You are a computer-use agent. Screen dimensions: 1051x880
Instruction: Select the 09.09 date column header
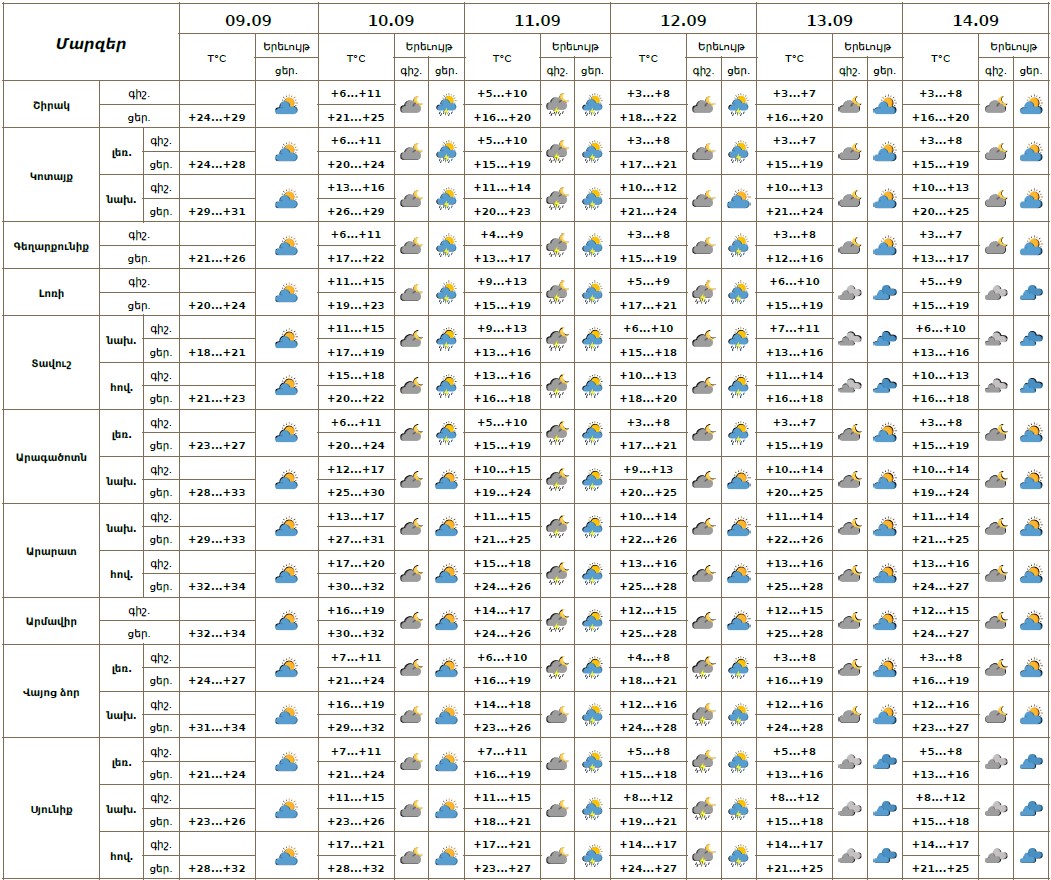pyautogui.click(x=249, y=20)
